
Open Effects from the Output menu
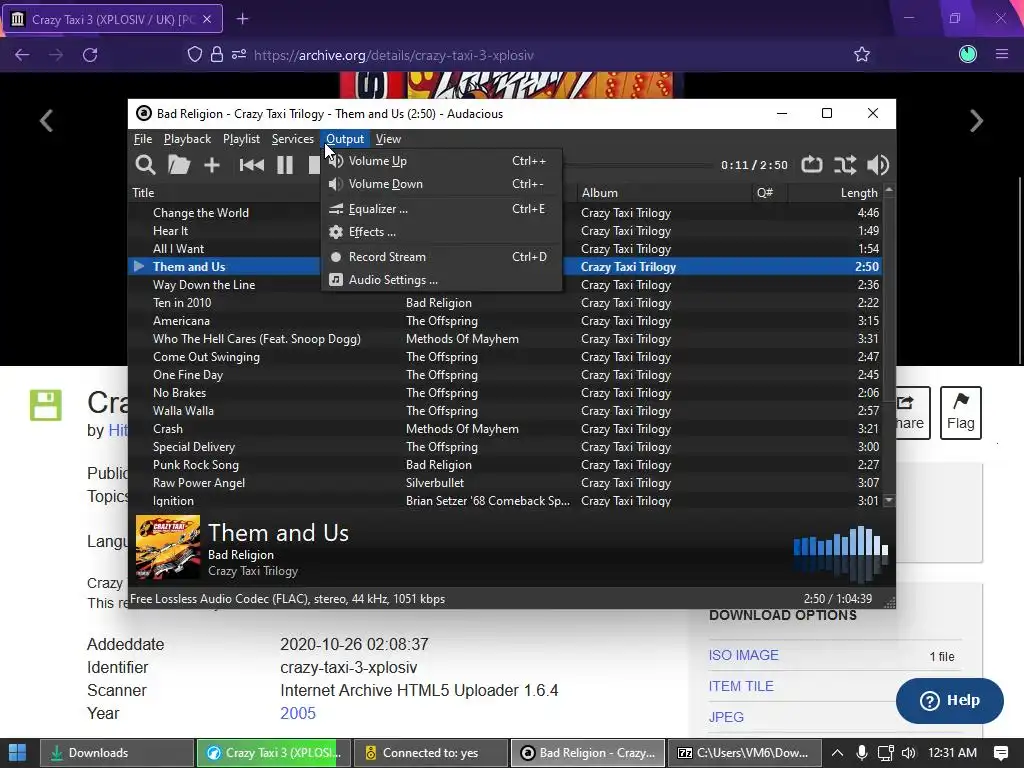pos(441,232)
